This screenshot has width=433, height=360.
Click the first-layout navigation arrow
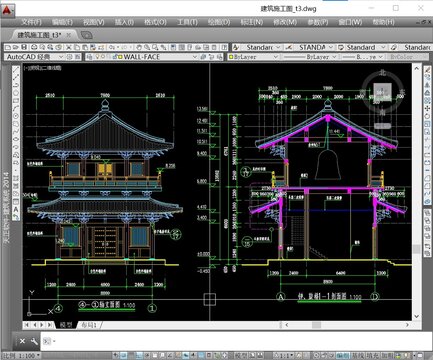click(x=27, y=325)
